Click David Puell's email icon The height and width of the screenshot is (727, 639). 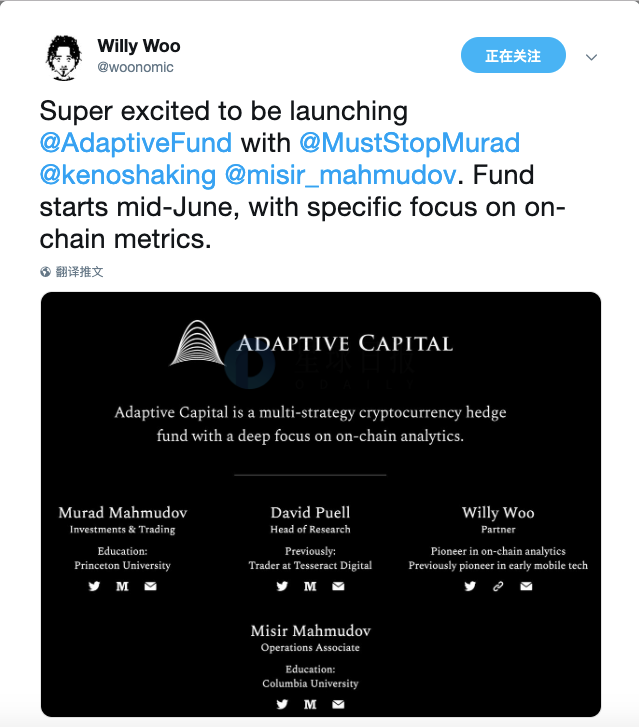338,586
